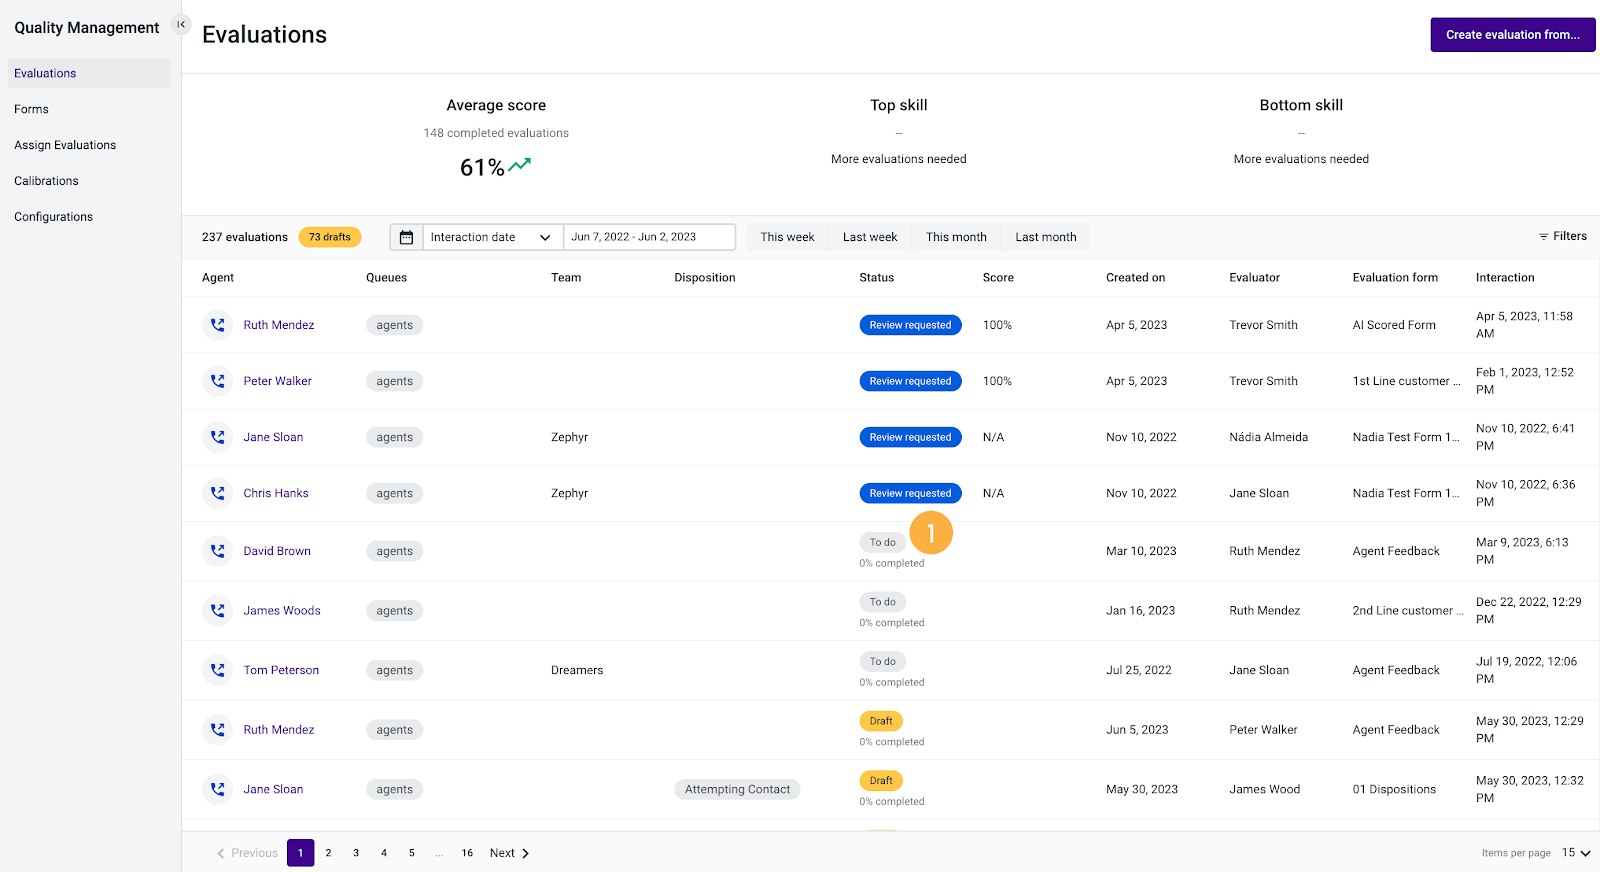Open Assign Evaluations in the sidebar

pyautogui.click(x=65, y=145)
